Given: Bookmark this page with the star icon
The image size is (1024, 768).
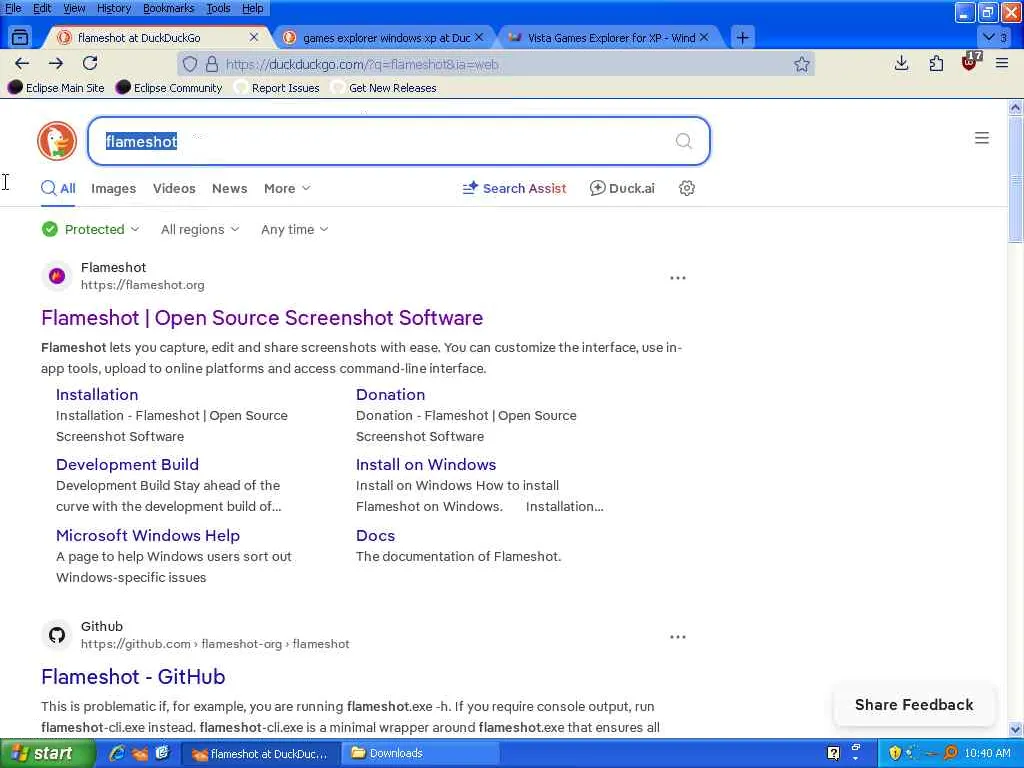Looking at the screenshot, I should coord(802,64).
